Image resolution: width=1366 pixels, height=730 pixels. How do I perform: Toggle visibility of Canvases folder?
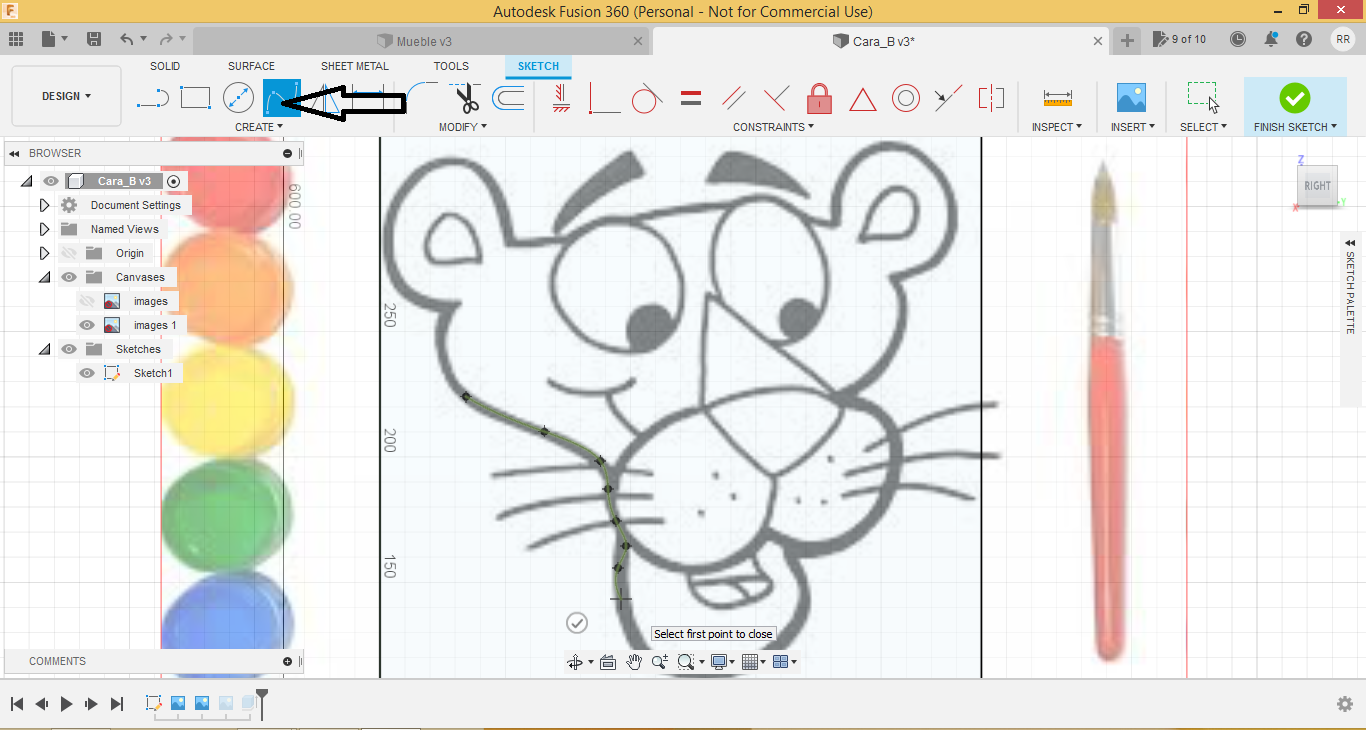coord(68,277)
